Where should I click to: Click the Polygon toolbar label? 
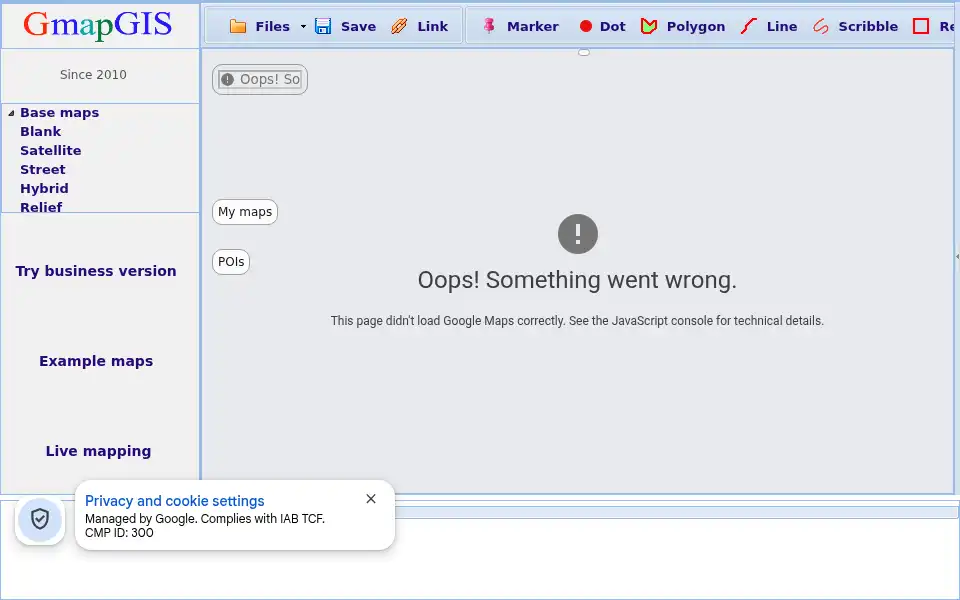[x=696, y=26]
